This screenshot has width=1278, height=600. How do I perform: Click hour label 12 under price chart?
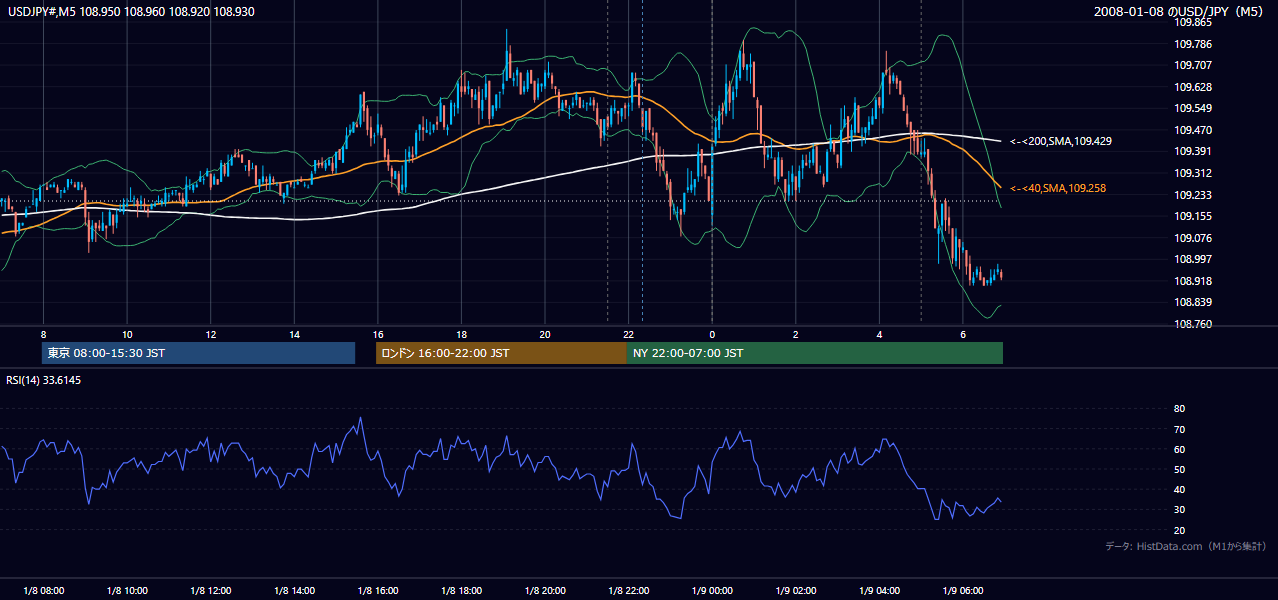click(211, 334)
